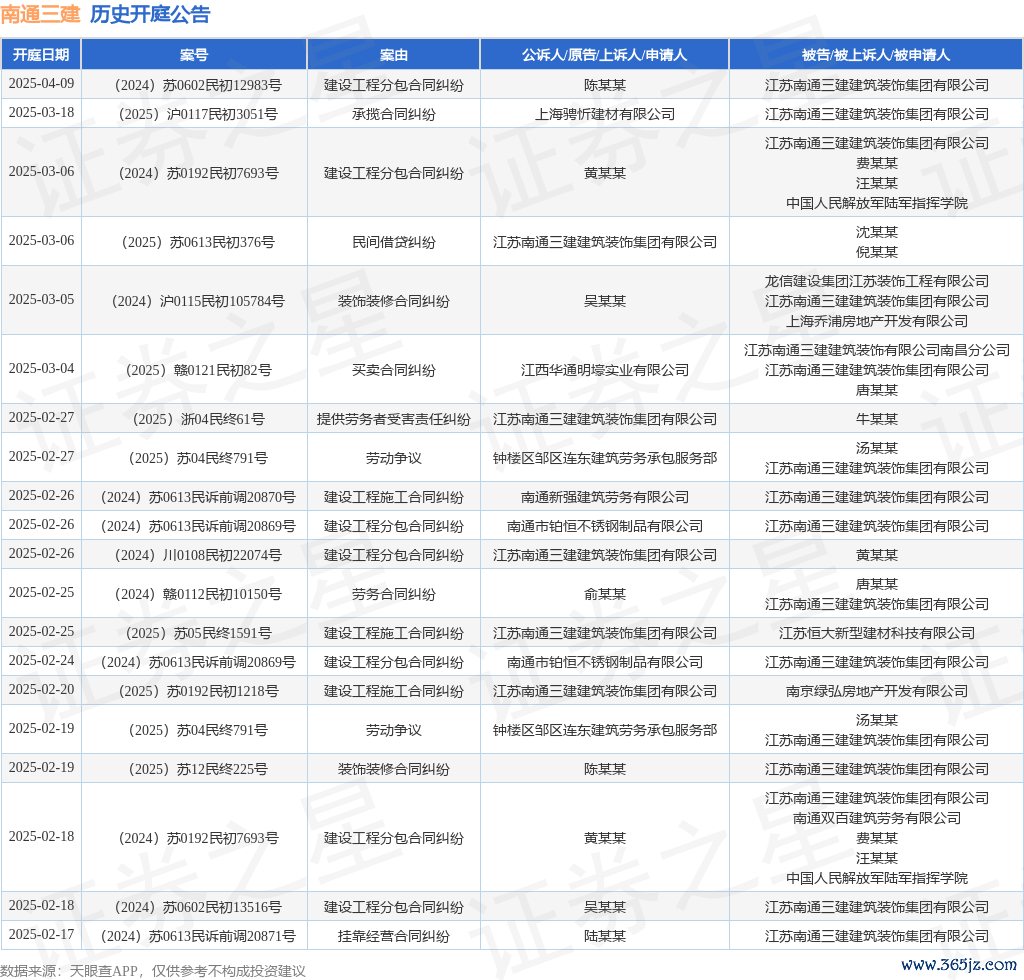Click the blue 历史开庭公告 heading
This screenshot has height=980, width=1024.
pyautogui.click(x=150, y=14)
